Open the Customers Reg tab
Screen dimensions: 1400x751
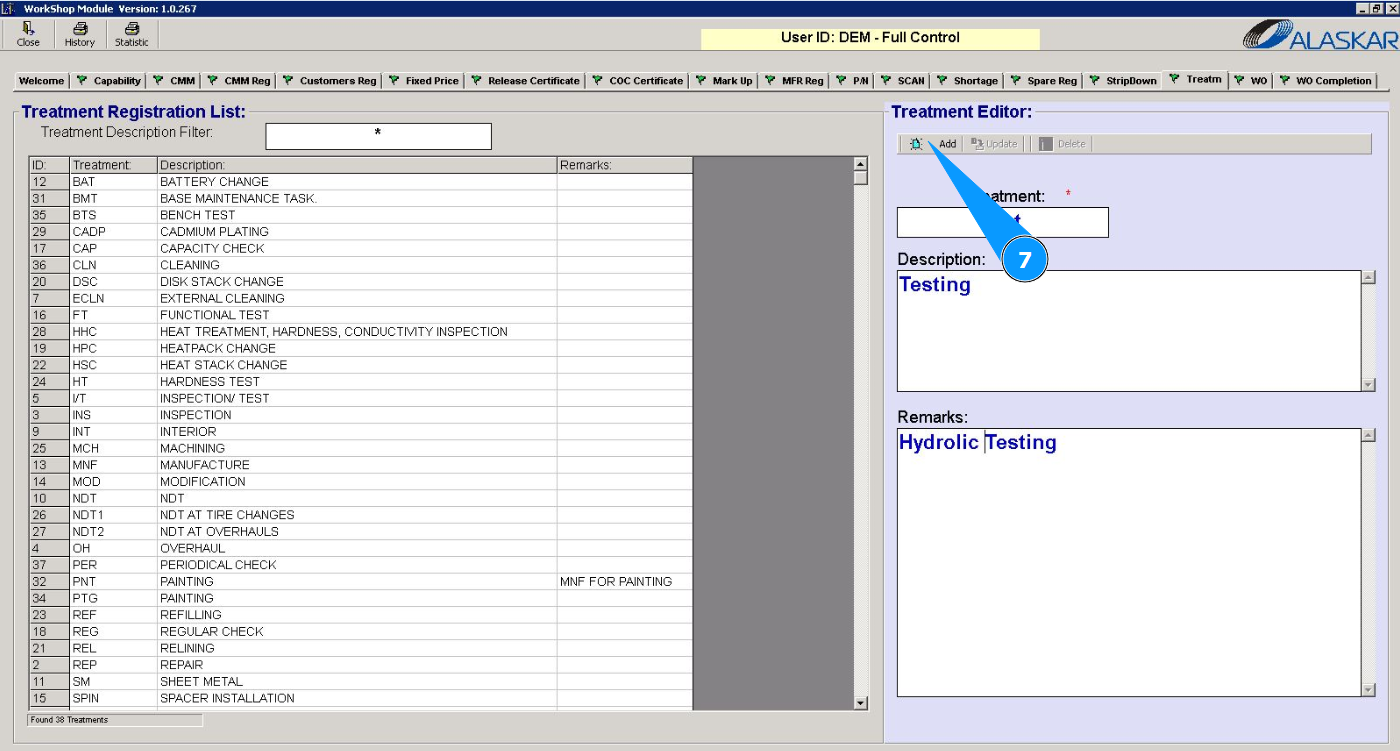tap(329, 81)
